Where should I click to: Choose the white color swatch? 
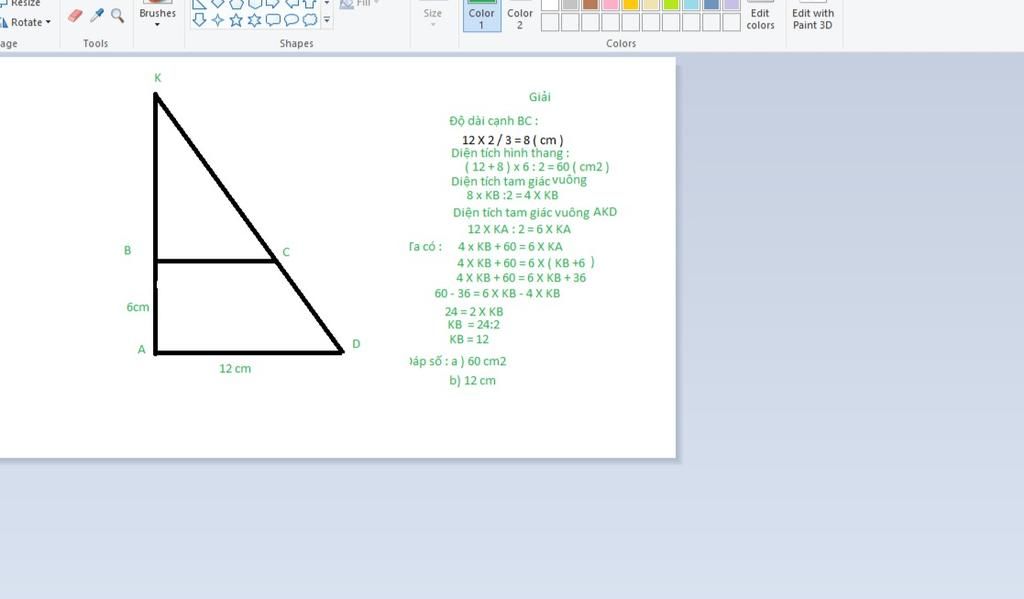pos(550,4)
